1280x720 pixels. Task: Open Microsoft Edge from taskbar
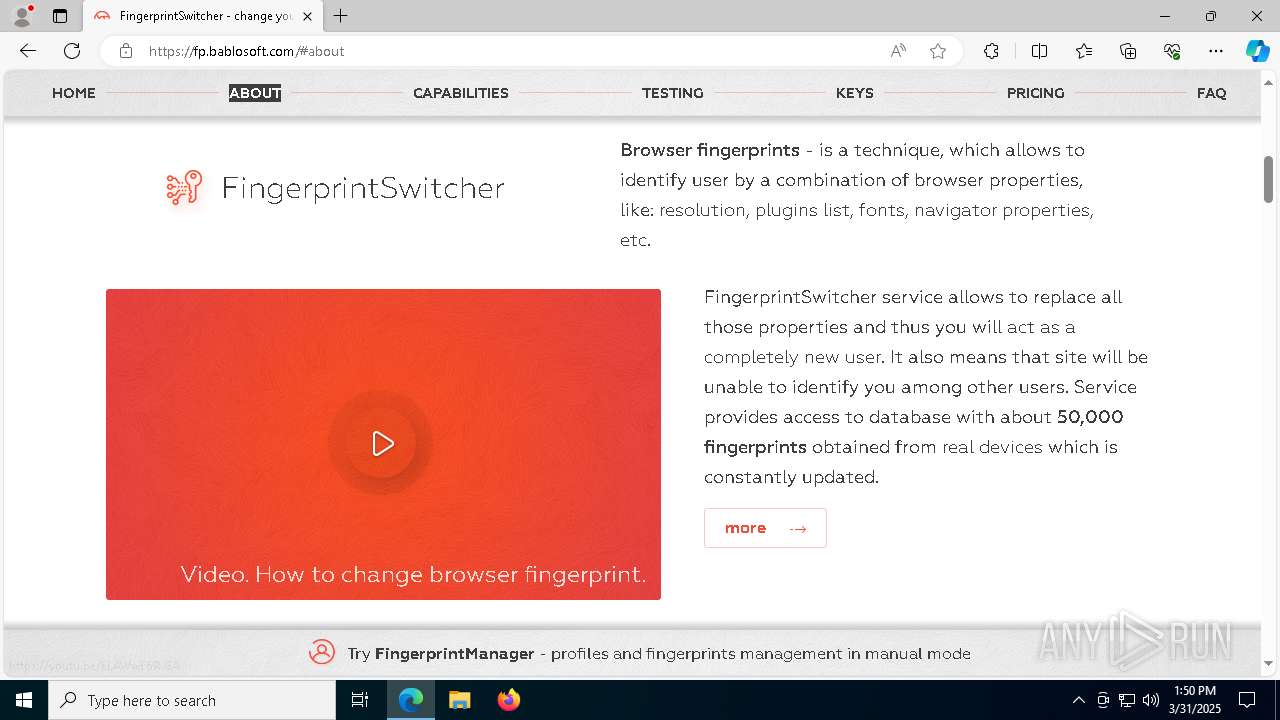[x=411, y=700]
